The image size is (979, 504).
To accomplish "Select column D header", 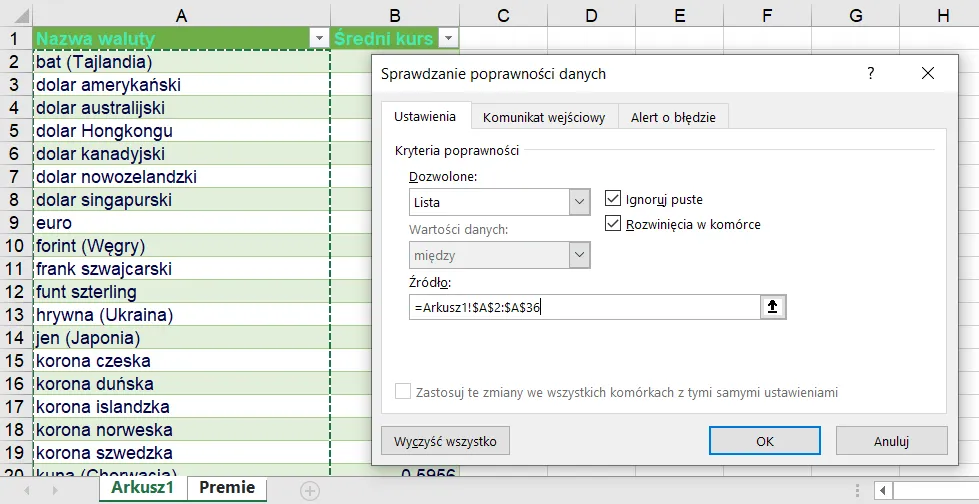I will click(x=591, y=16).
